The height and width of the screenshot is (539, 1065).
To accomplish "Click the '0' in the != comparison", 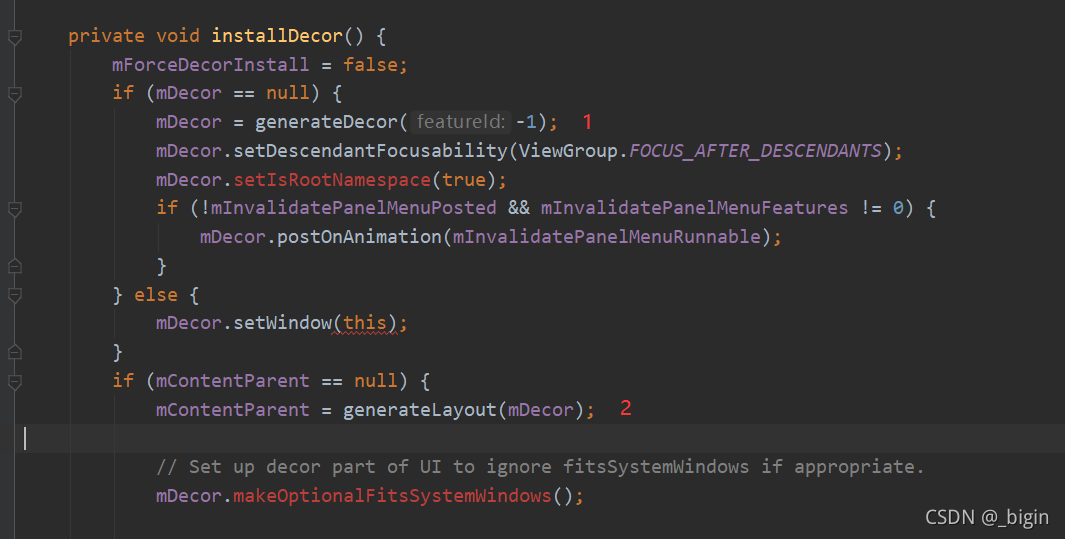I will tap(898, 208).
